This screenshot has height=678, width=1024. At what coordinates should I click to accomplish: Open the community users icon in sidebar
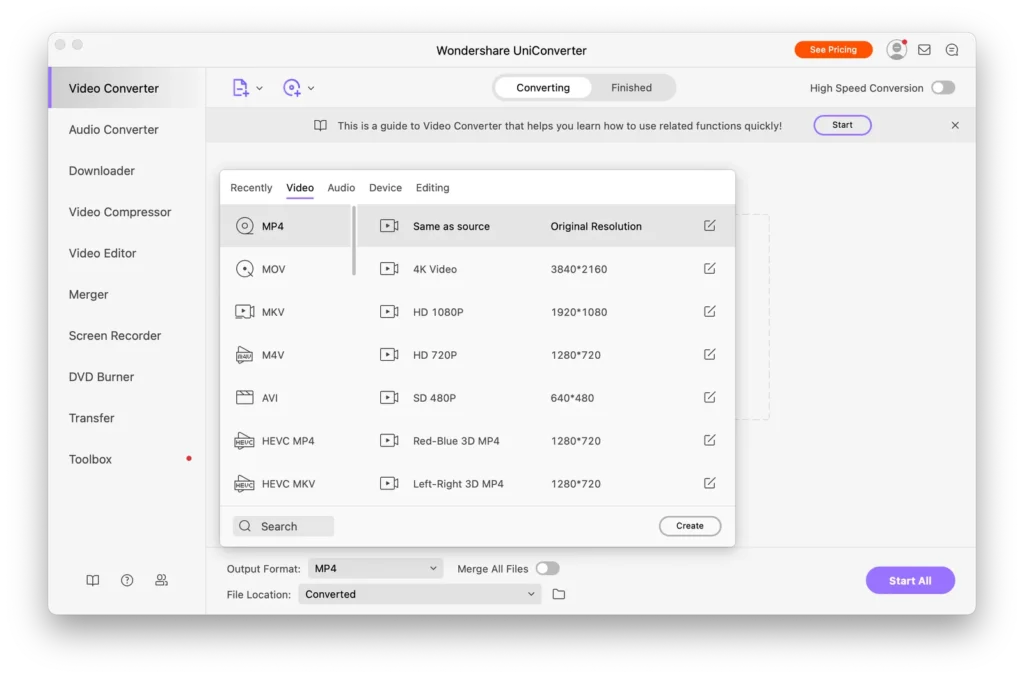pos(161,580)
